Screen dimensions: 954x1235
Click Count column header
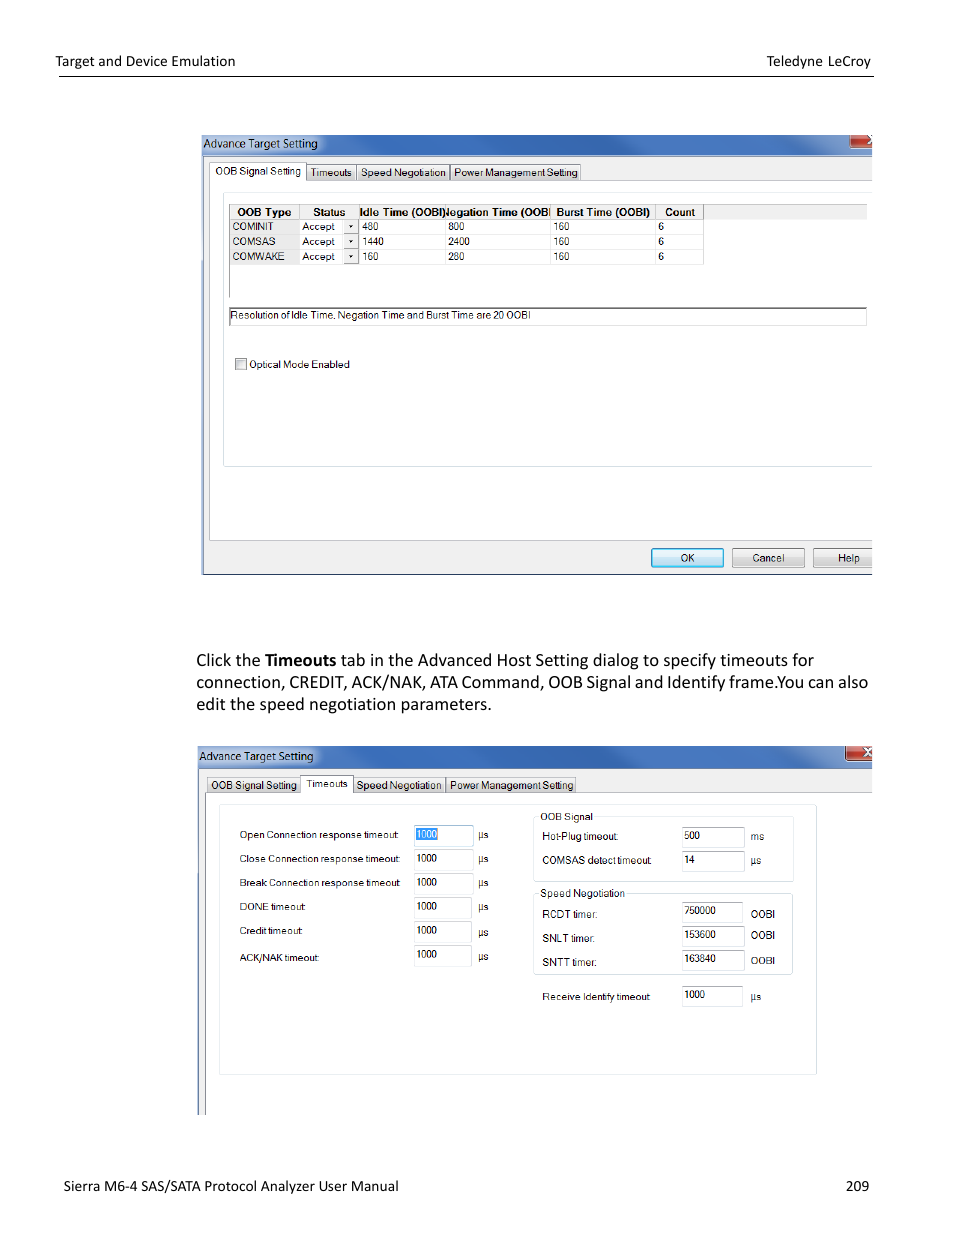point(680,212)
